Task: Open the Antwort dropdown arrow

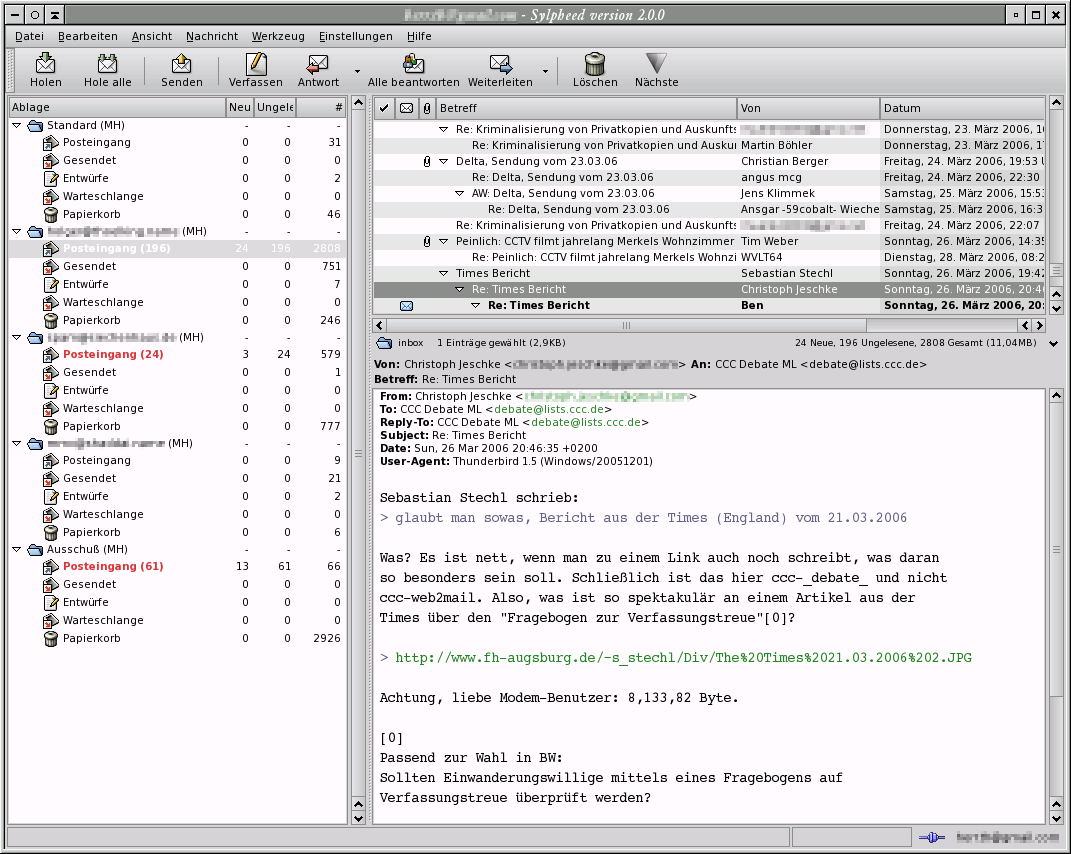Action: [x=357, y=71]
